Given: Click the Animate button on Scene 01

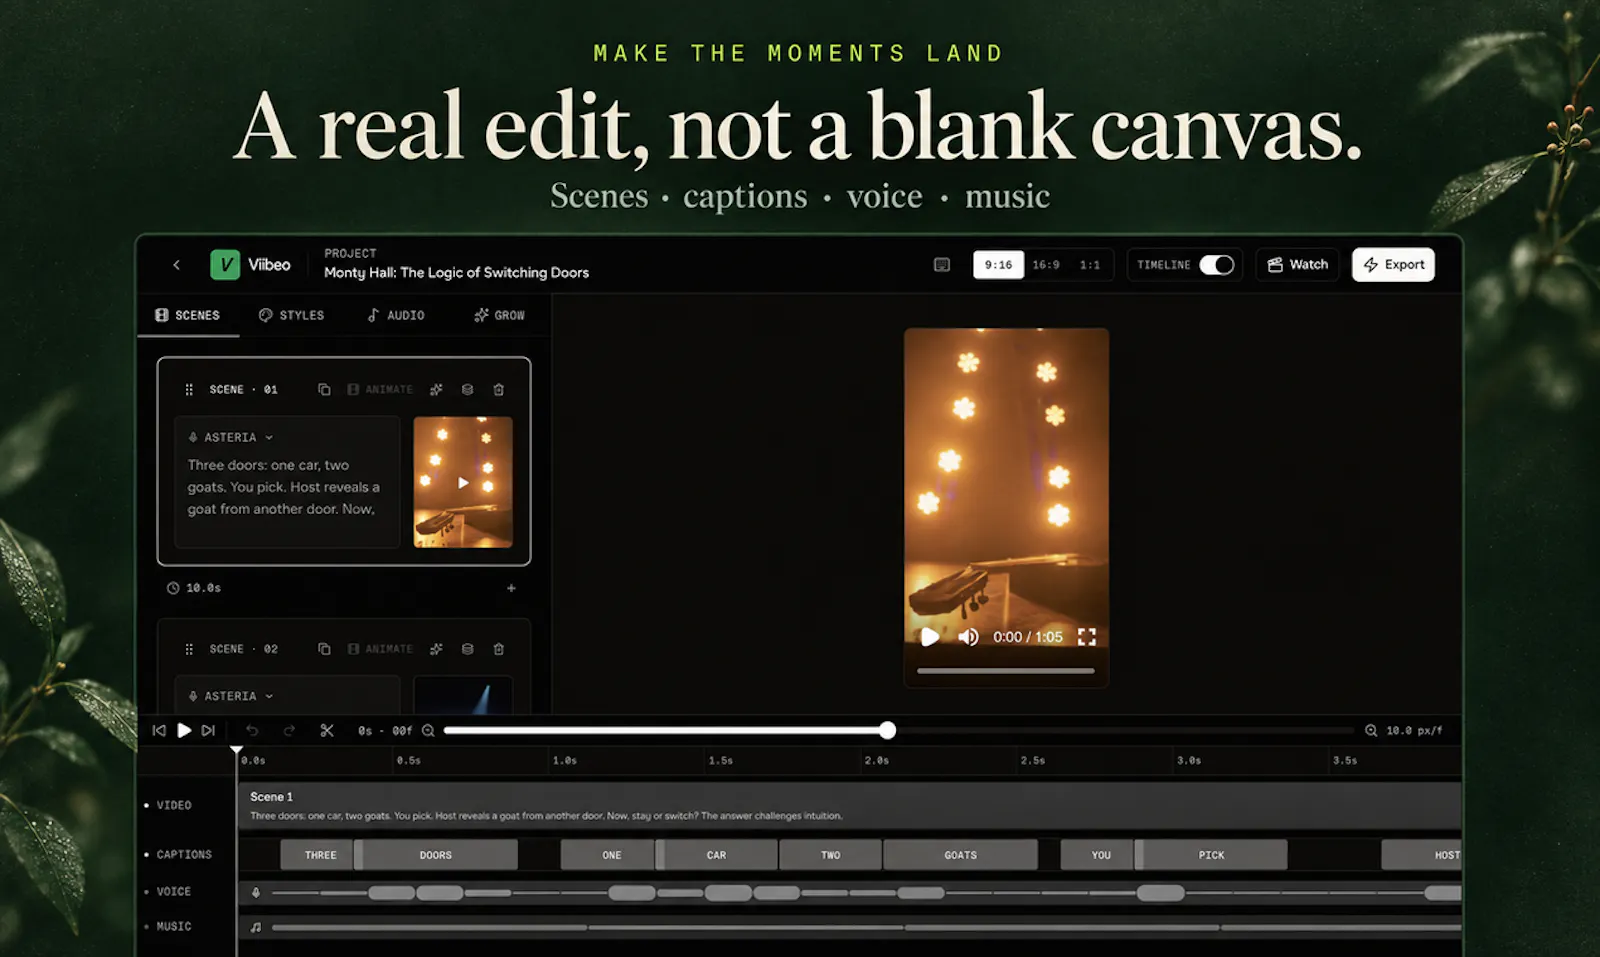Looking at the screenshot, I should pyautogui.click(x=380, y=389).
